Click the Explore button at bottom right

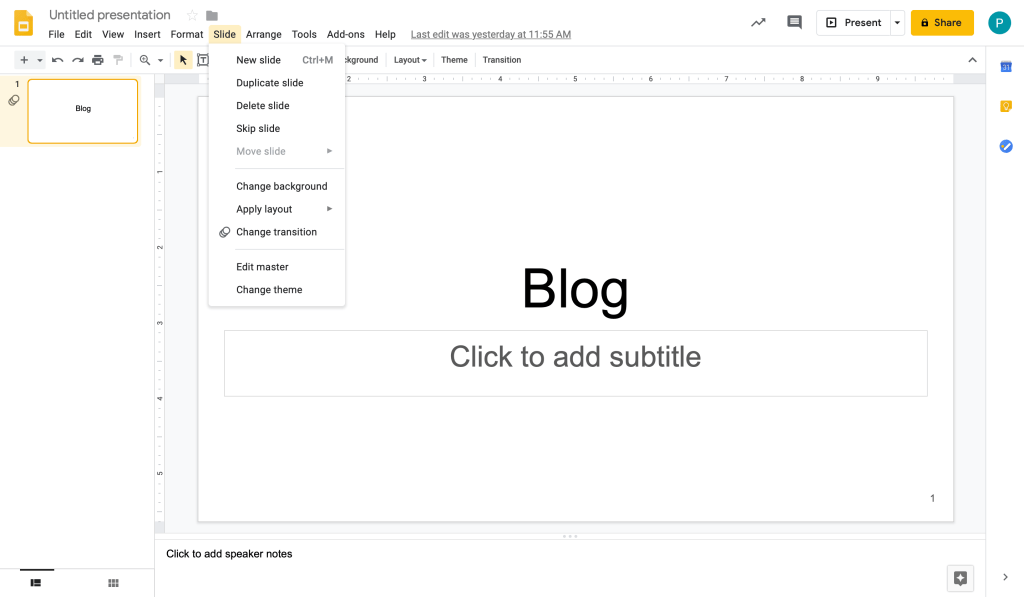pyautogui.click(x=960, y=578)
